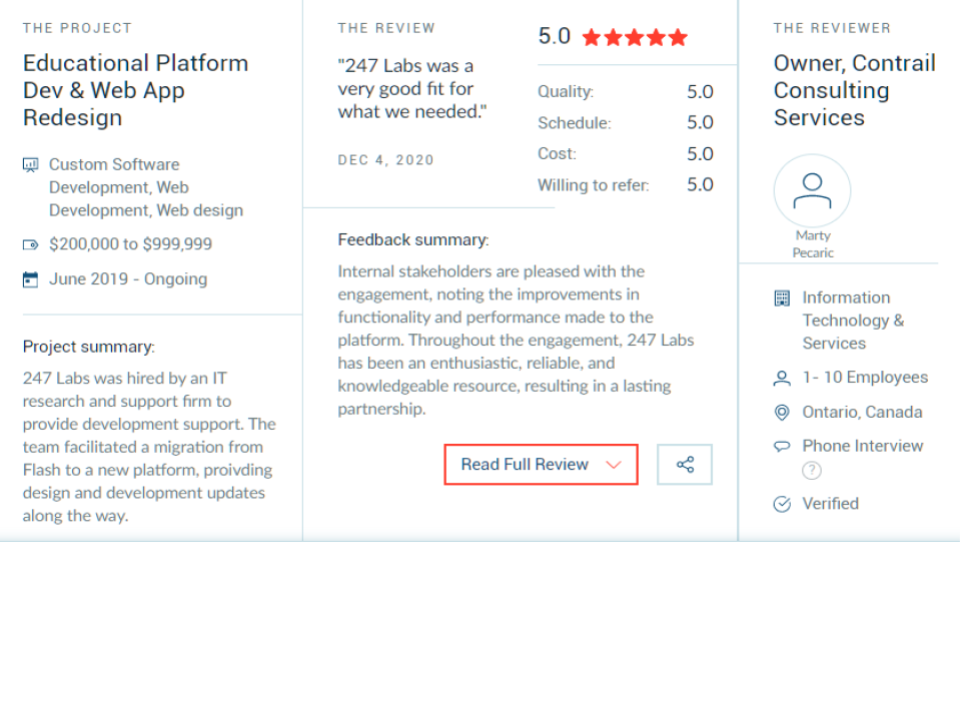The height and width of the screenshot is (720, 960).
Task: Click the Verified label
Action: click(830, 504)
